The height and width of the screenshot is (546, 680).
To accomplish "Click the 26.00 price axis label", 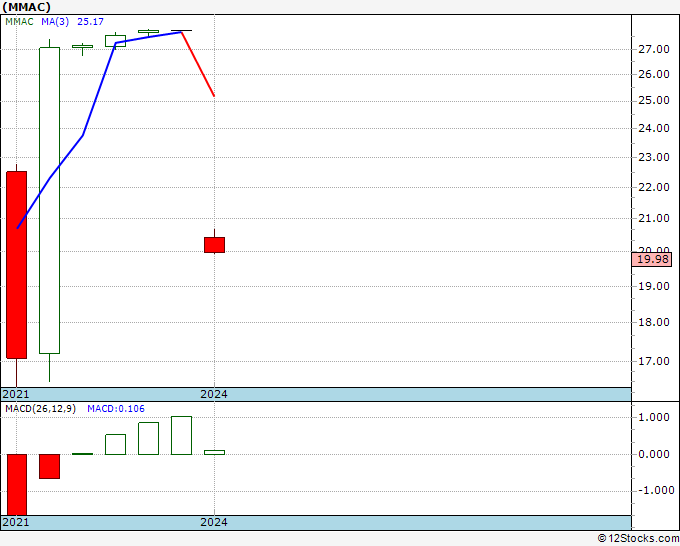I will click(x=654, y=74).
